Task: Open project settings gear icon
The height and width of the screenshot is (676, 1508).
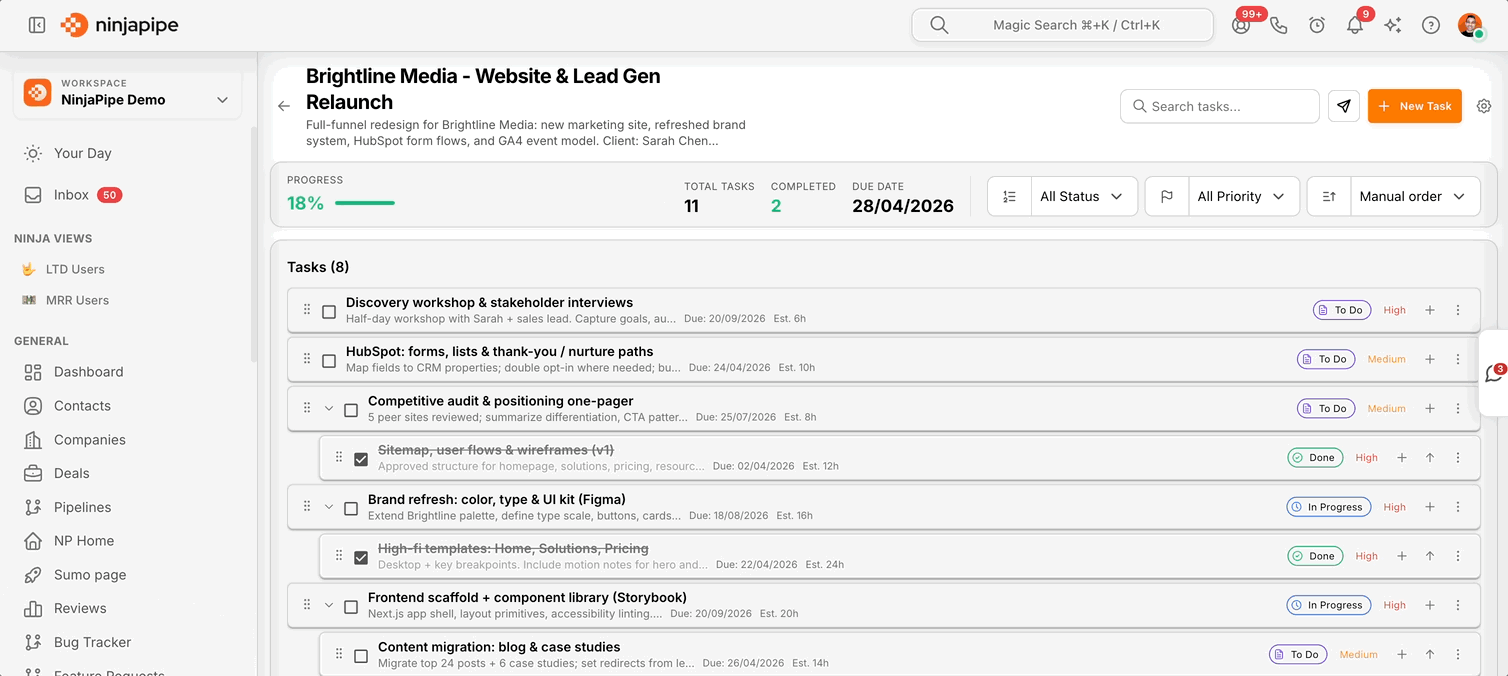Action: (1484, 106)
